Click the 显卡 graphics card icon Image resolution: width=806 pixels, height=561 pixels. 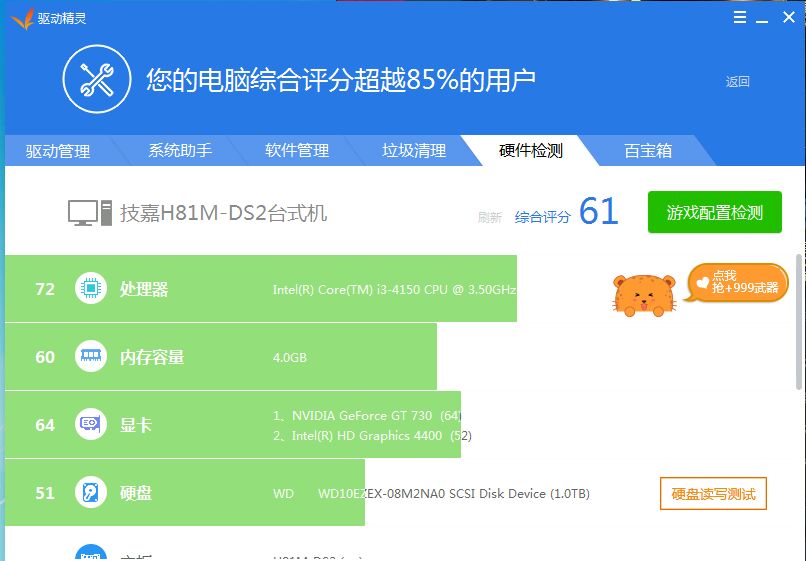(91, 424)
